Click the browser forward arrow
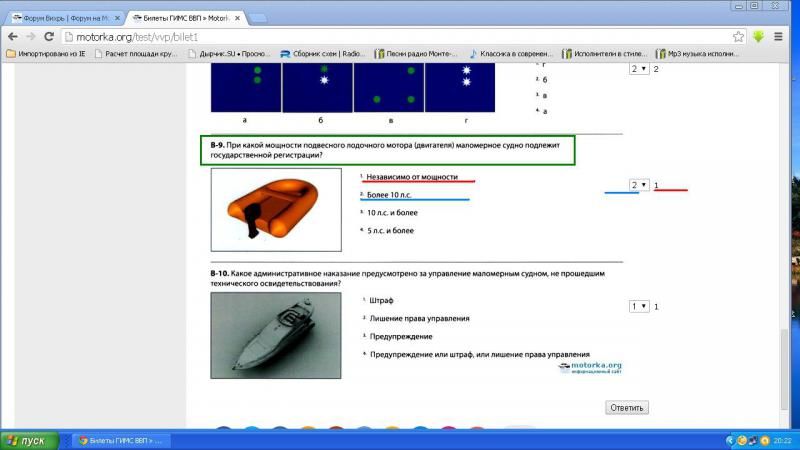The width and height of the screenshot is (800, 450). pyautogui.click(x=30, y=36)
